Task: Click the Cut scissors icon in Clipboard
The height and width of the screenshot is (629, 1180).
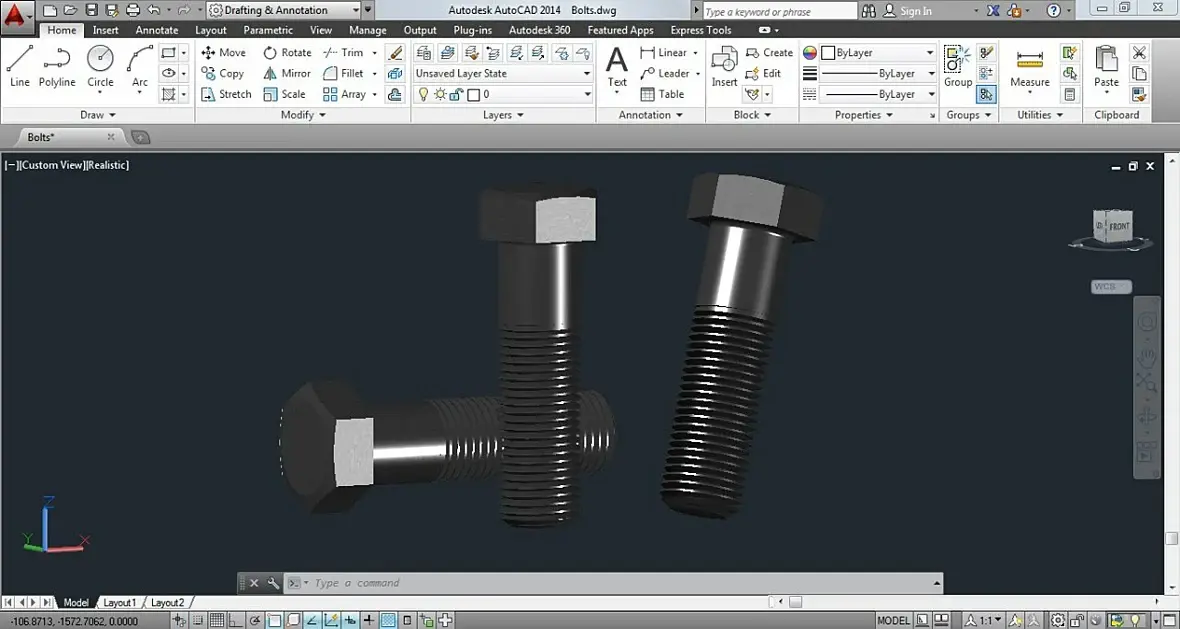Action: (1139, 53)
